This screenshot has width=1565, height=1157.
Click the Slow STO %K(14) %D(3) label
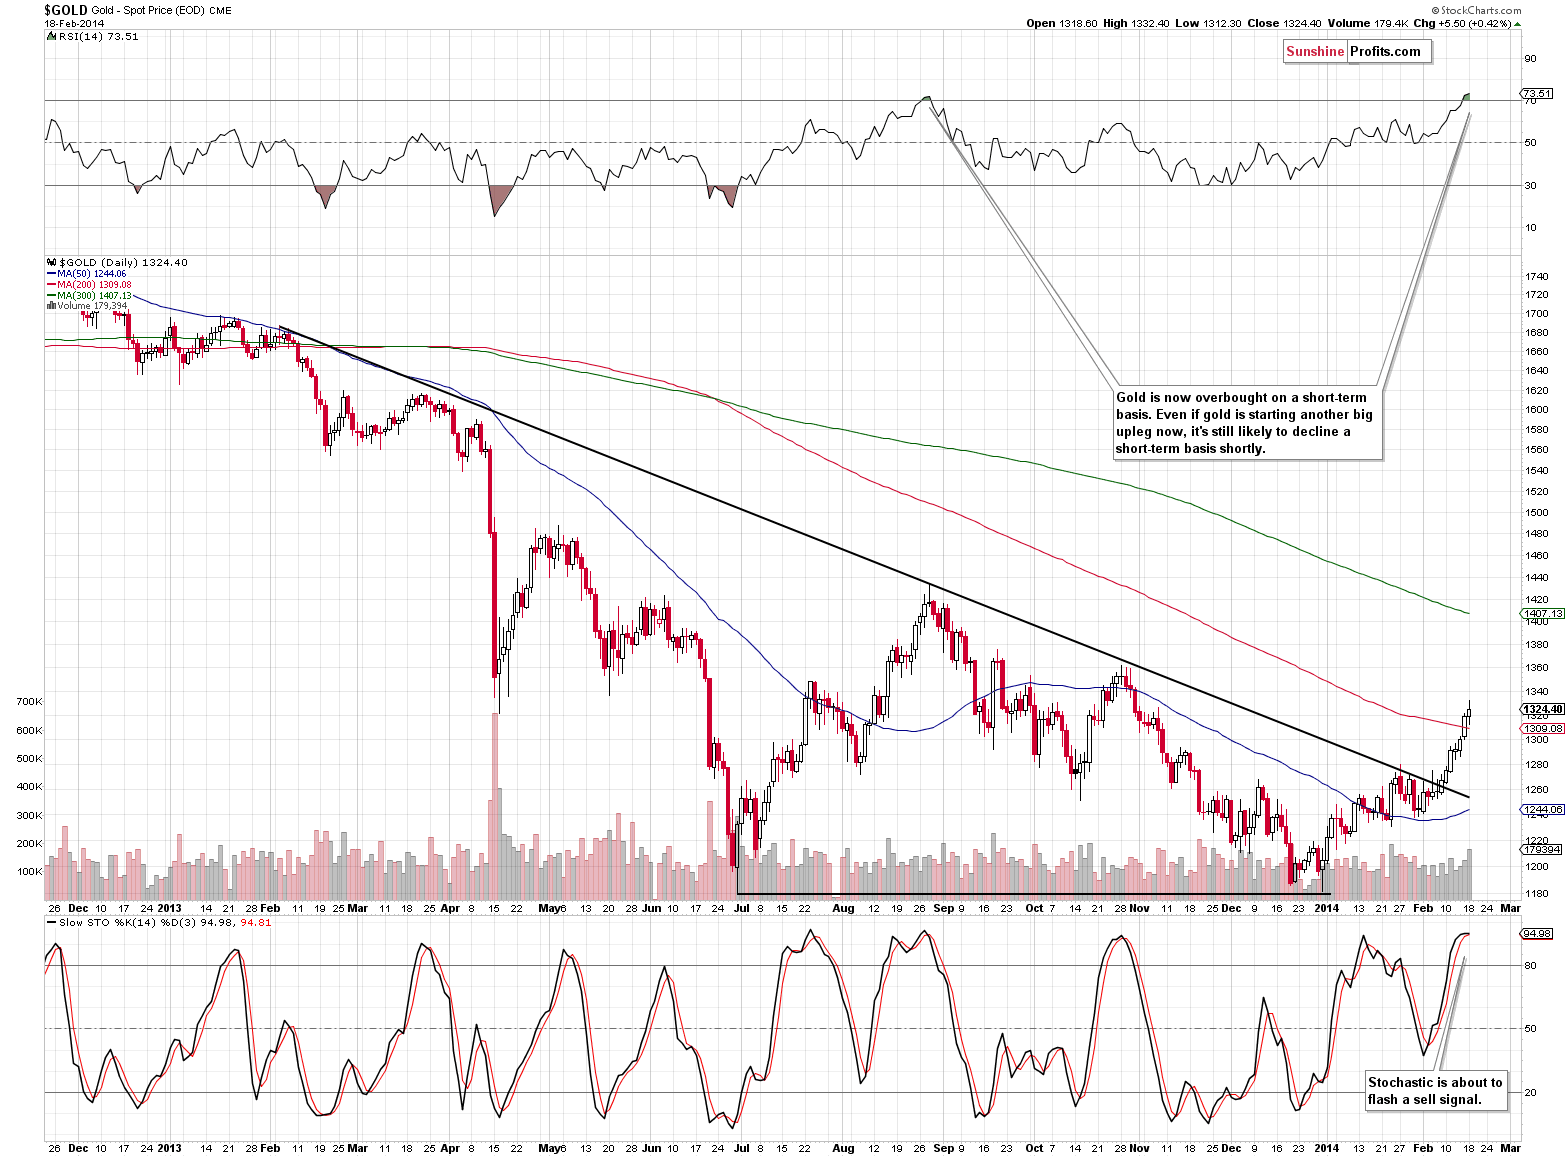point(128,922)
